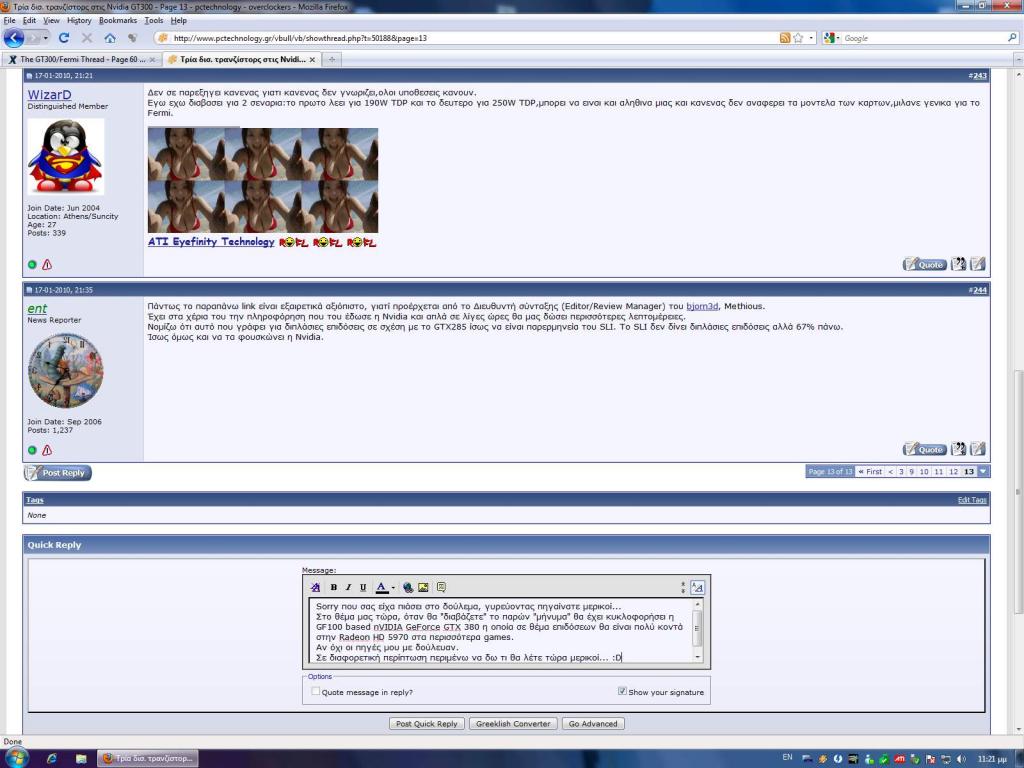Switch to 'The GT300/Fermi Thread' tab
1024x768 pixels.
[x=82, y=59]
